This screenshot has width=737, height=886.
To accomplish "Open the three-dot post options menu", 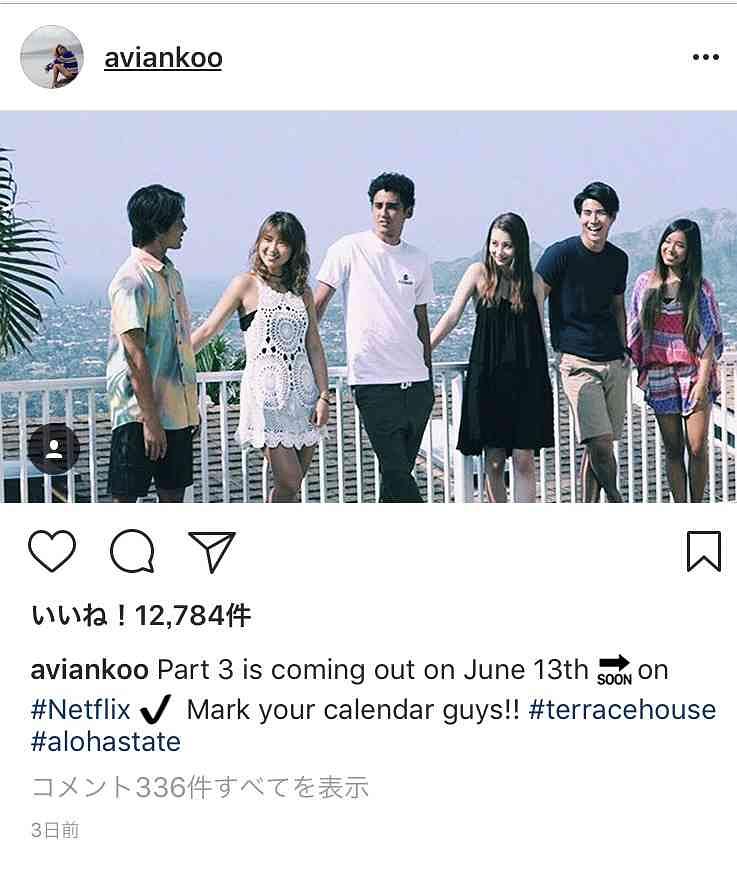I will point(705,57).
